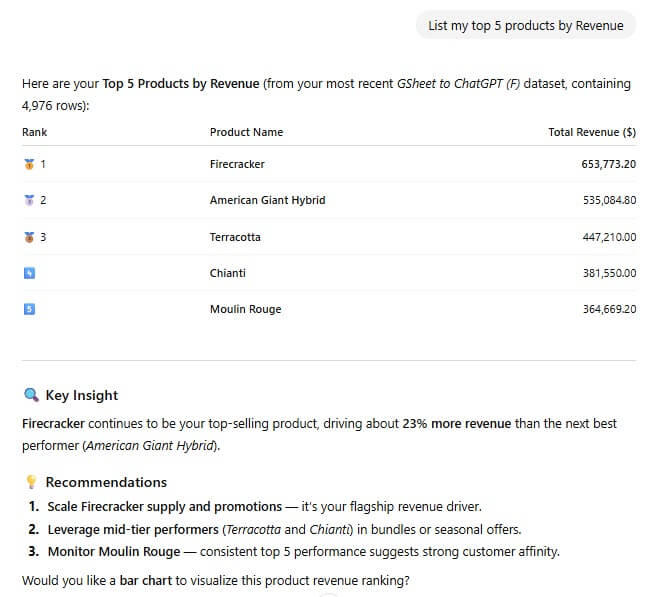Click the magnifying glass Key Insight icon
659x597 pixels.
click(31, 395)
